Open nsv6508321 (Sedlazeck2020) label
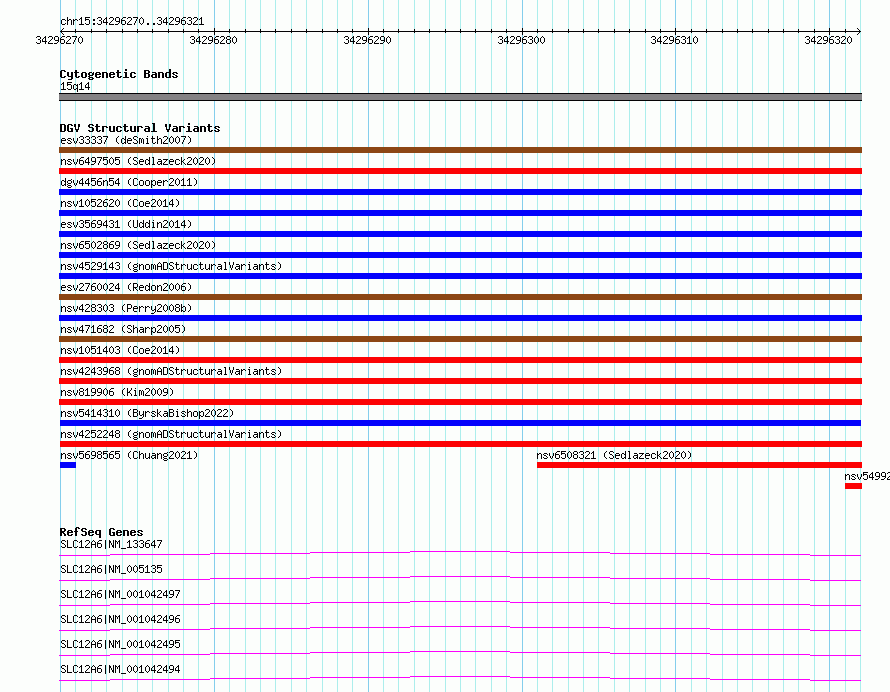Viewport: 890px width, 692px height. (614, 455)
